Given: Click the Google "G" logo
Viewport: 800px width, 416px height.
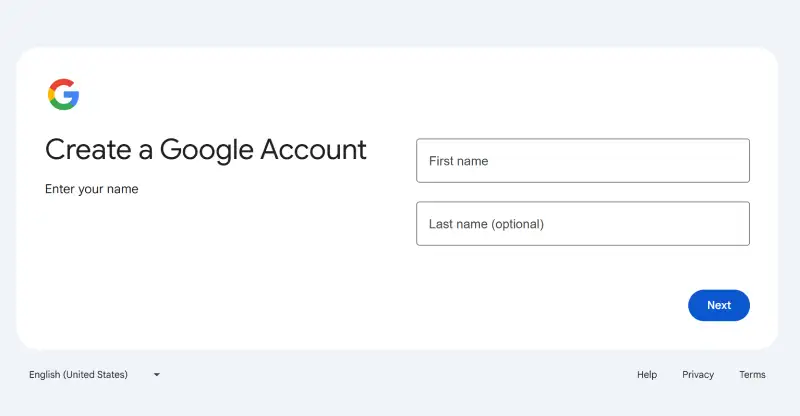Looking at the screenshot, I should click(x=63, y=94).
